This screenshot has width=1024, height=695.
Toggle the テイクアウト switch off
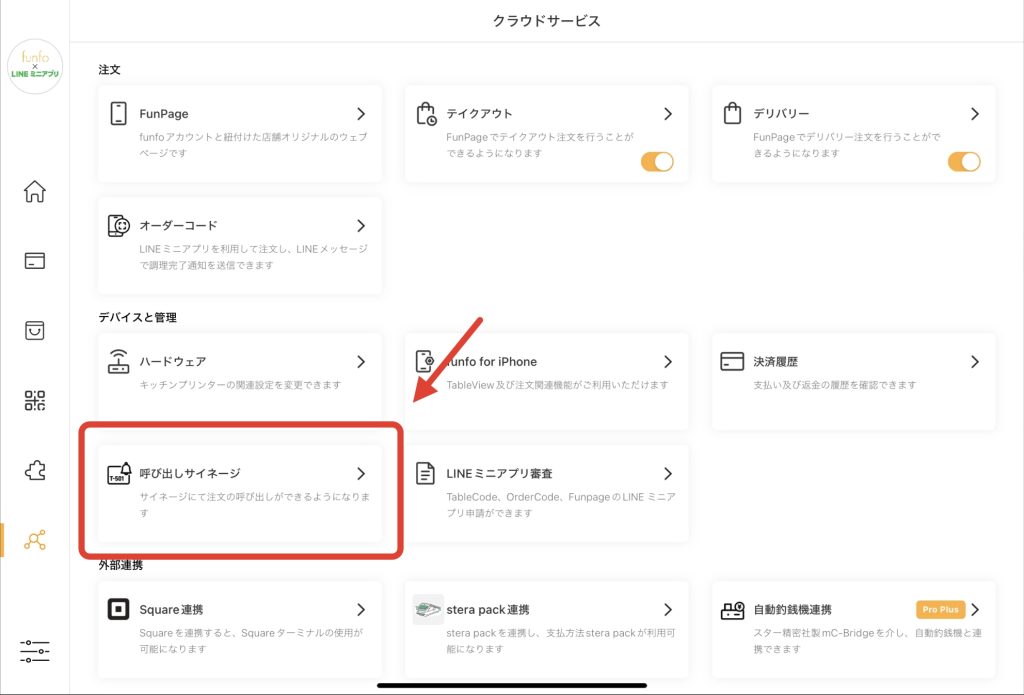(x=657, y=161)
